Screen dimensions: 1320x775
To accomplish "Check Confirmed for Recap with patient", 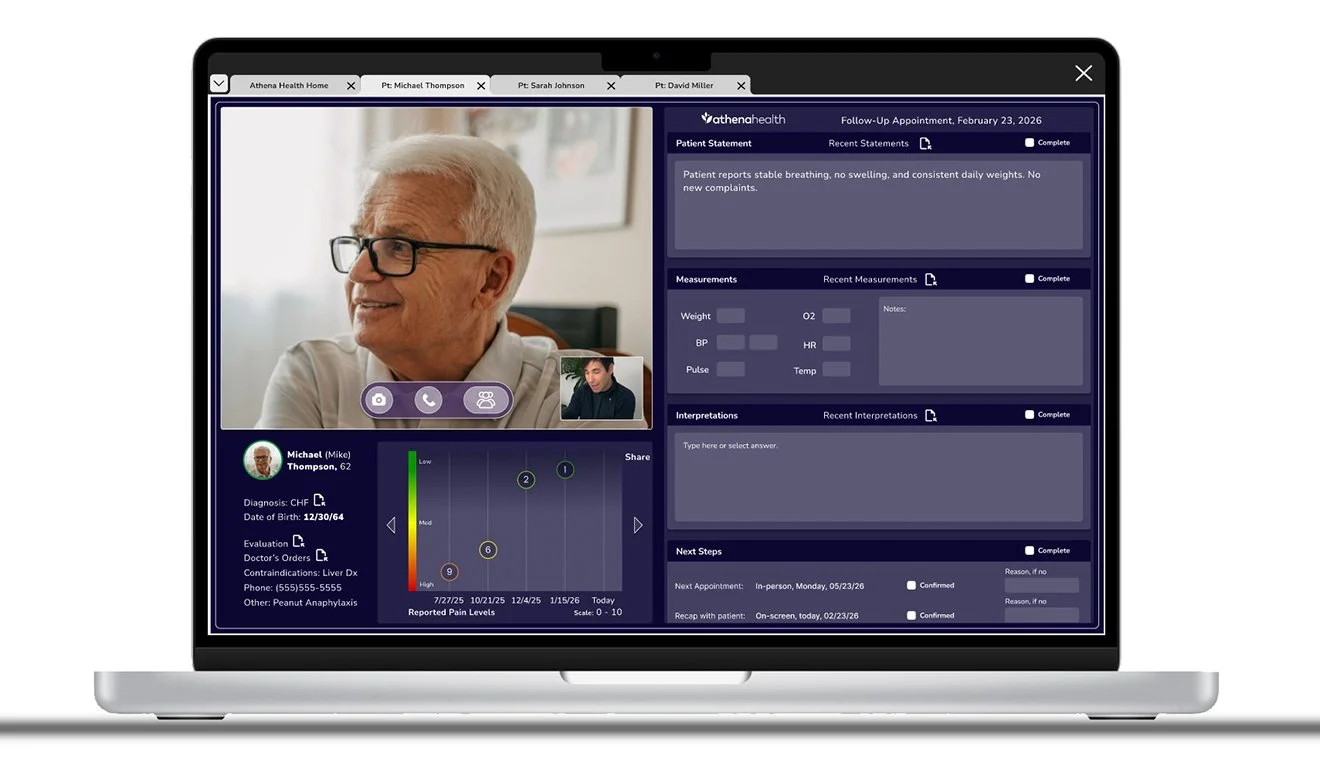I will [x=911, y=615].
